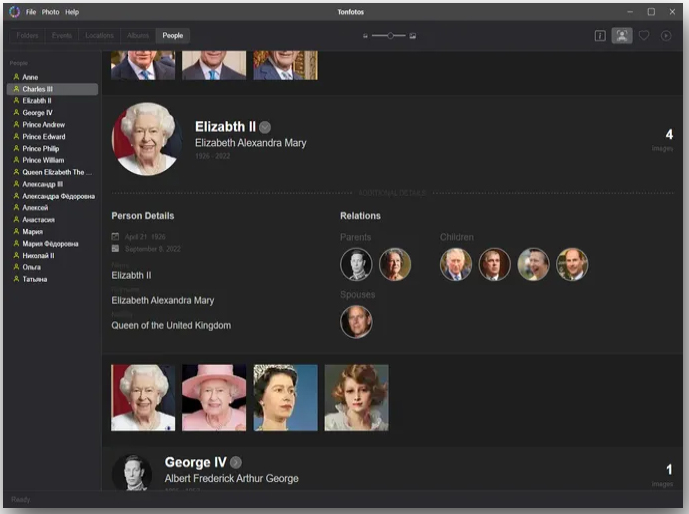Start slideshow with the play icon
Screen dimensions: 689x514
pyautogui.click(x=666, y=36)
